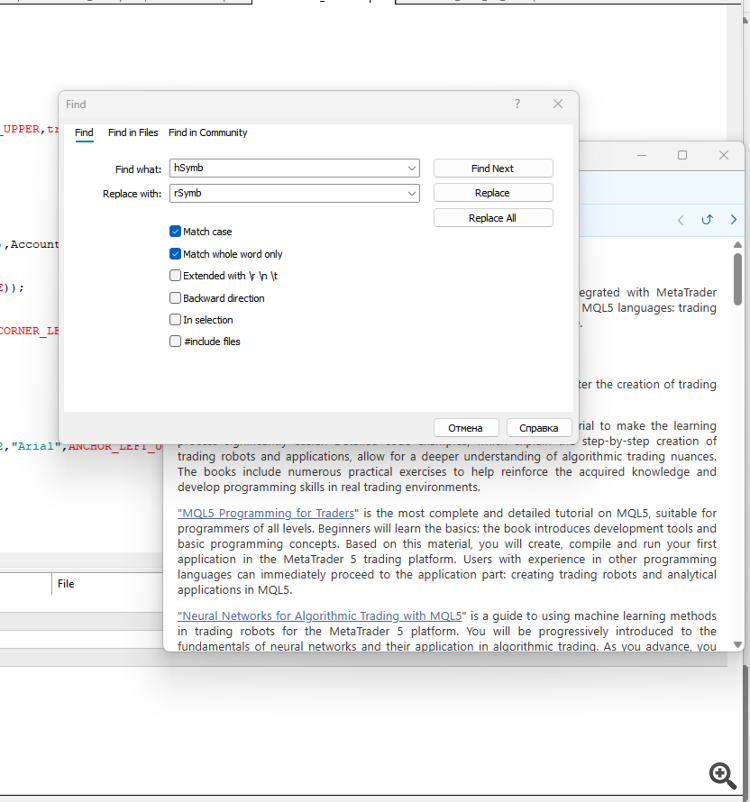This screenshot has width=750, height=802.
Task: Click the "Arial" string in code editor
Action: (36, 446)
